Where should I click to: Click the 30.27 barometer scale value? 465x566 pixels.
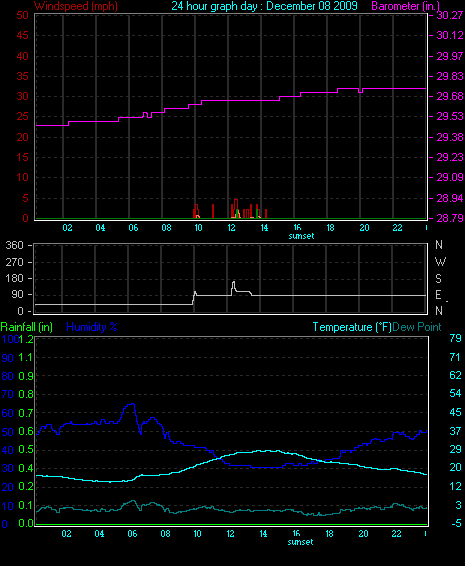point(449,15)
